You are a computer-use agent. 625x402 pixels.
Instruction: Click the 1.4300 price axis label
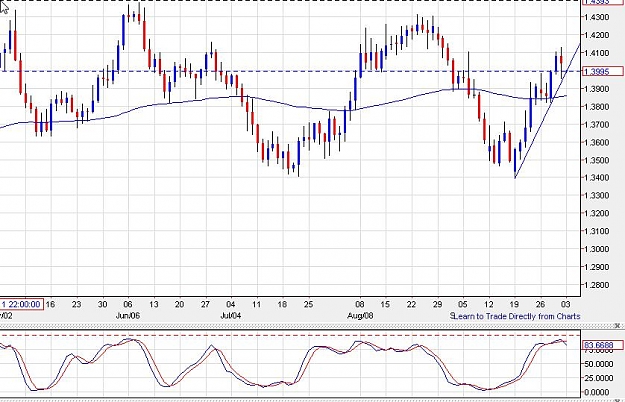[x=597, y=17]
